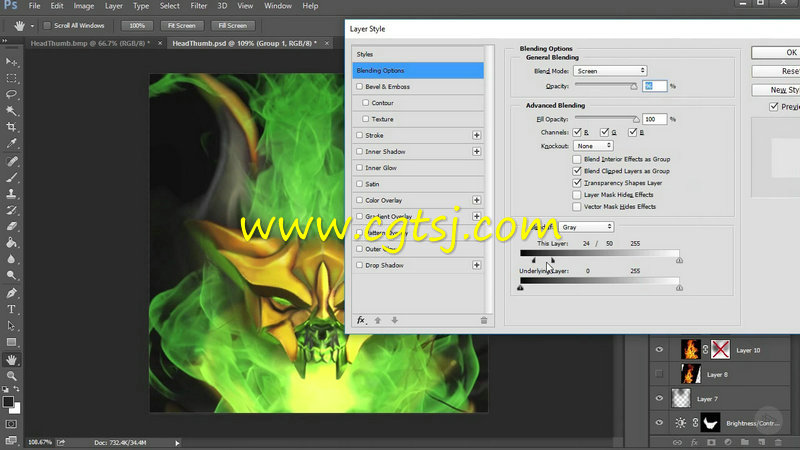Click the Fit Screen button
This screenshot has height=450, width=800.
point(182,26)
